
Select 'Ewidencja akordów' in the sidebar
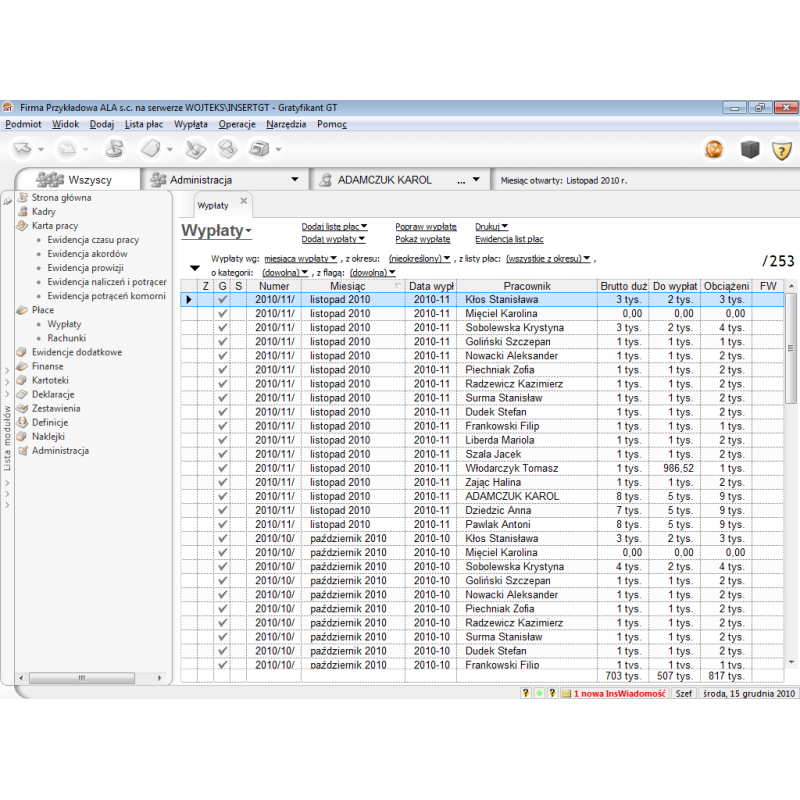pos(86,254)
